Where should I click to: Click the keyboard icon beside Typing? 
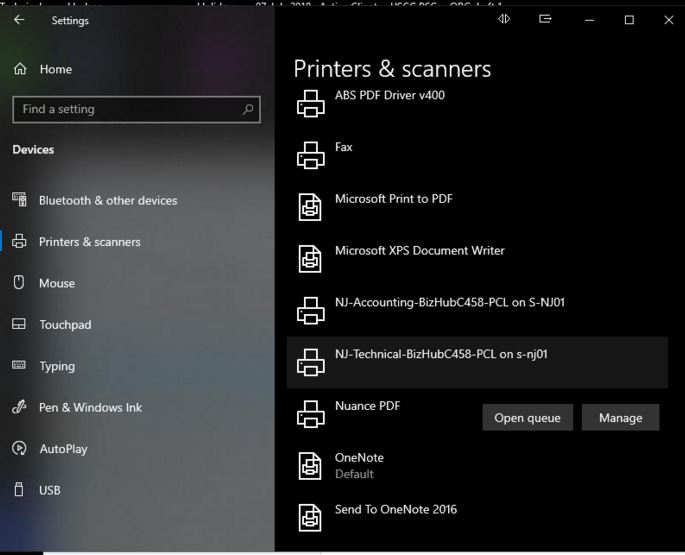pyautogui.click(x=19, y=365)
